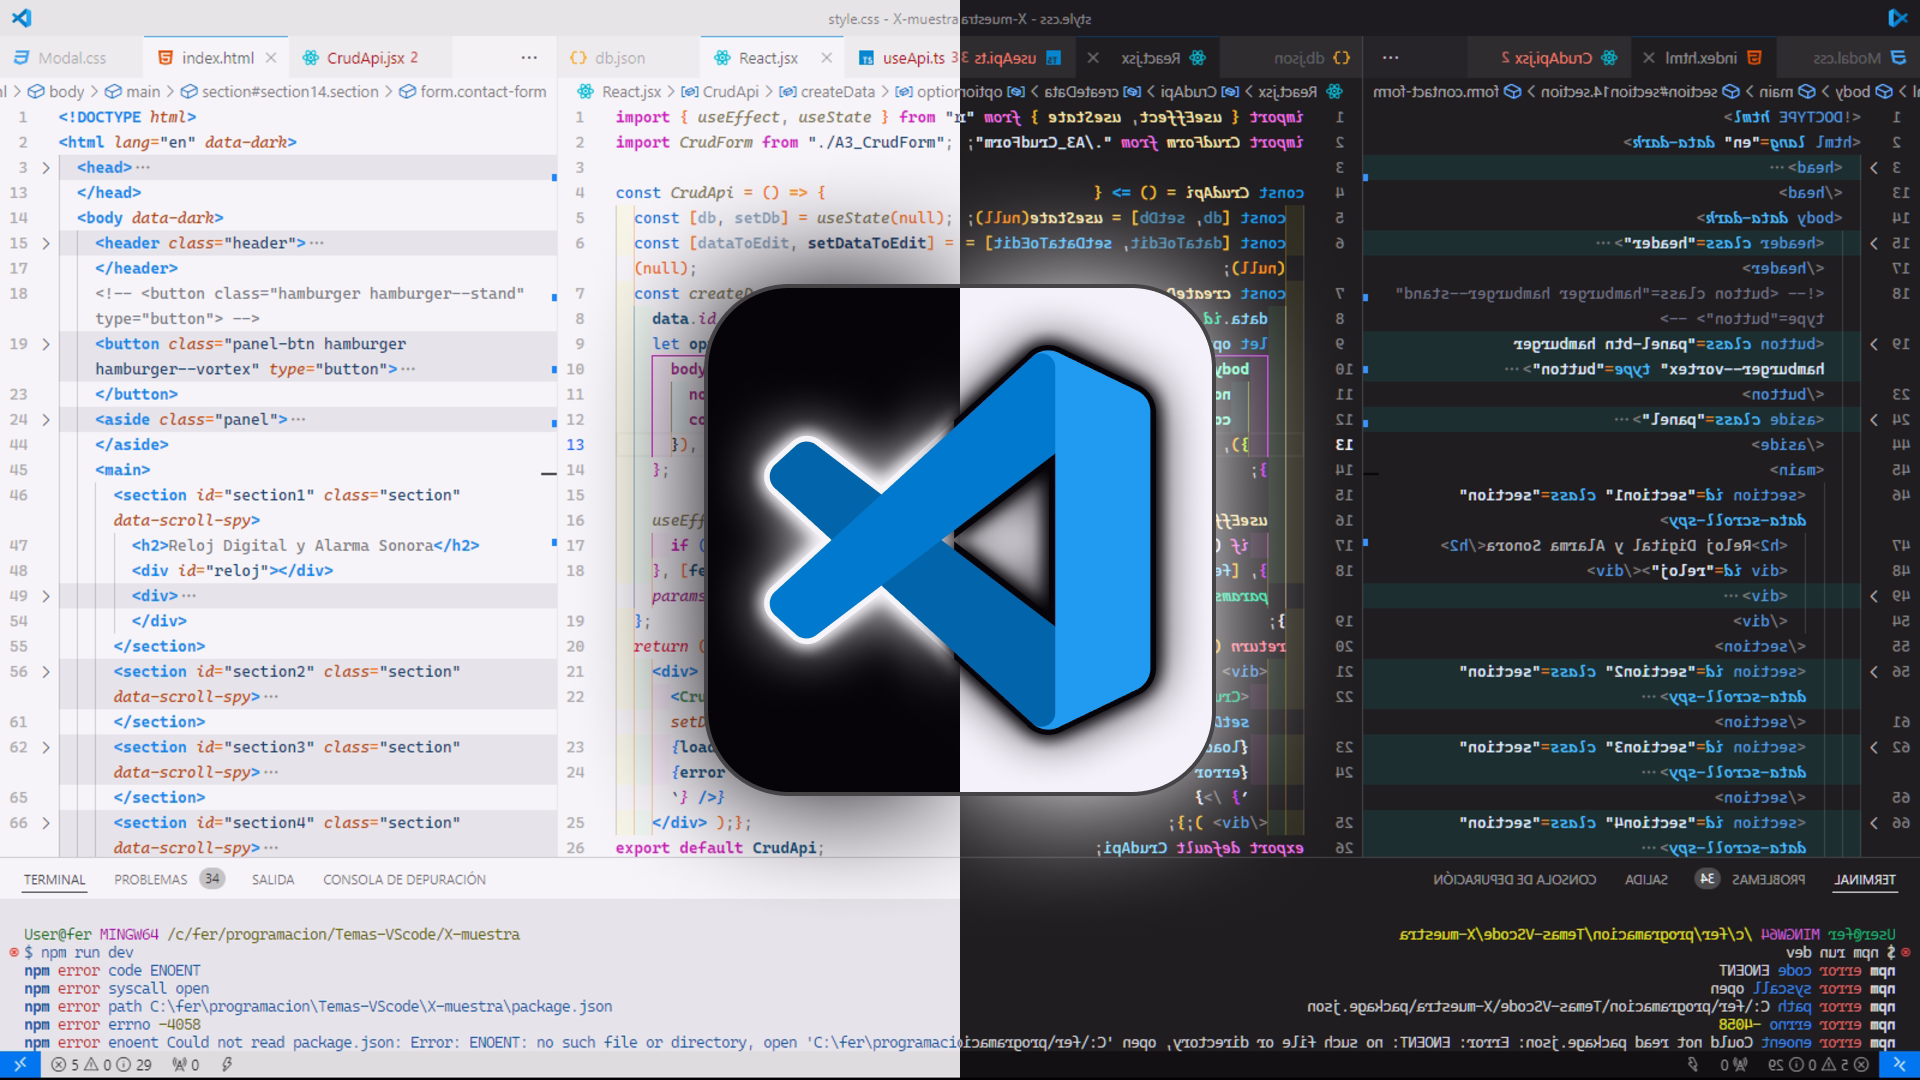Click the curly-braces icon on the mirrored dark db.json tab

tap(1342, 58)
